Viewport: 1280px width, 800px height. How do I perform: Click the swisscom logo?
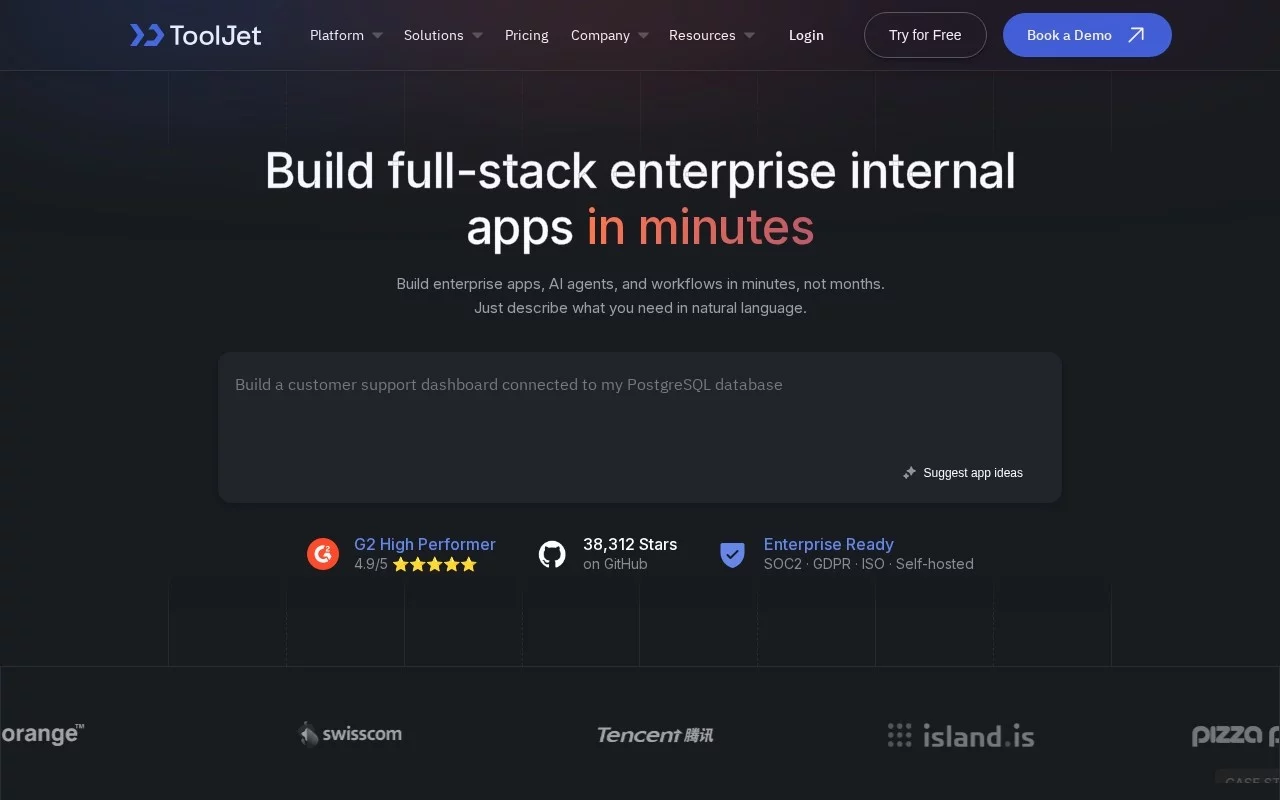click(351, 734)
